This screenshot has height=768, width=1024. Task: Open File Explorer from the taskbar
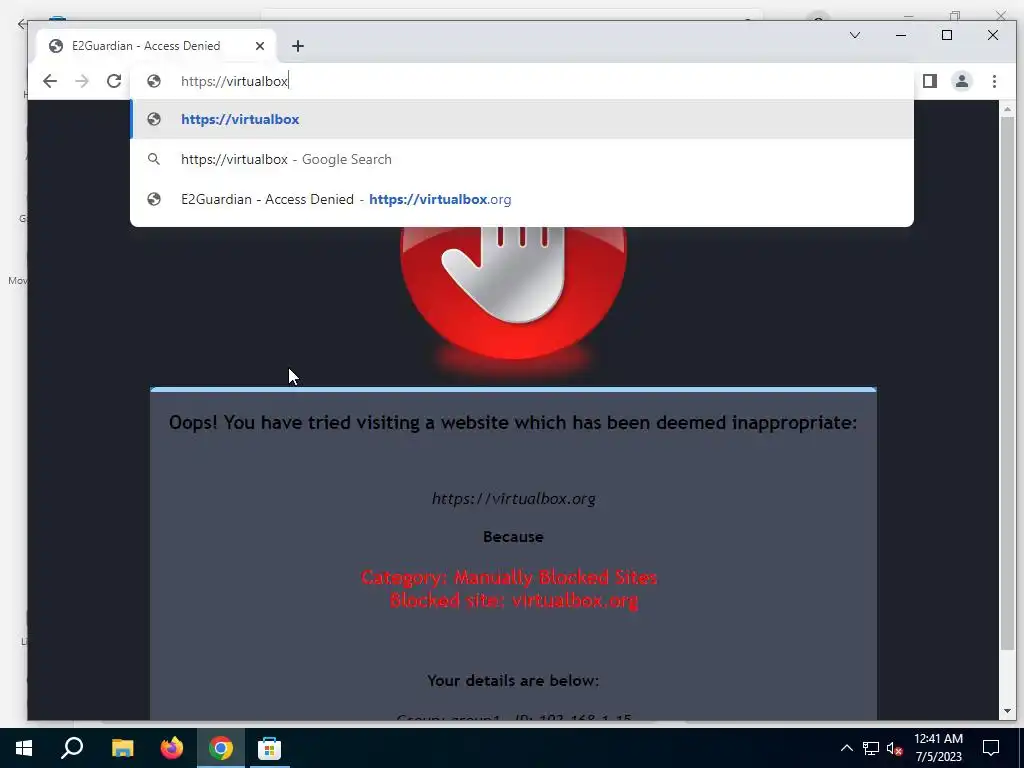coord(122,748)
